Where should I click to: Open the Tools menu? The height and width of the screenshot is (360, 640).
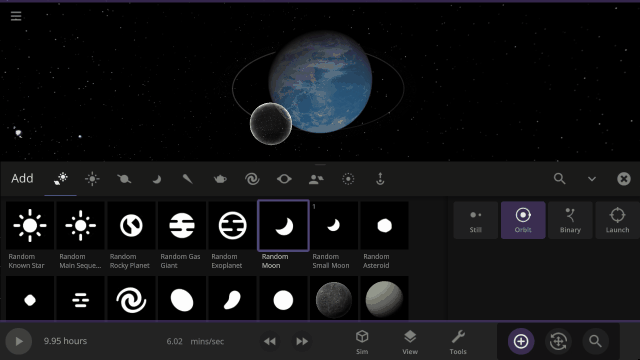[x=458, y=342]
